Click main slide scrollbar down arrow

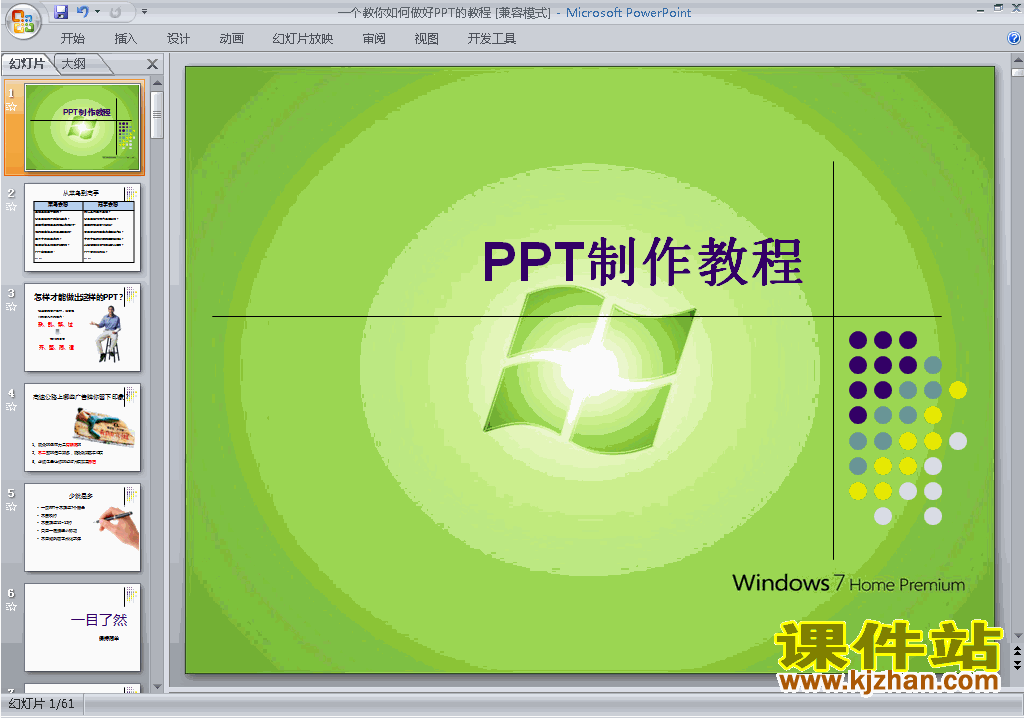pyautogui.click(x=1017, y=635)
